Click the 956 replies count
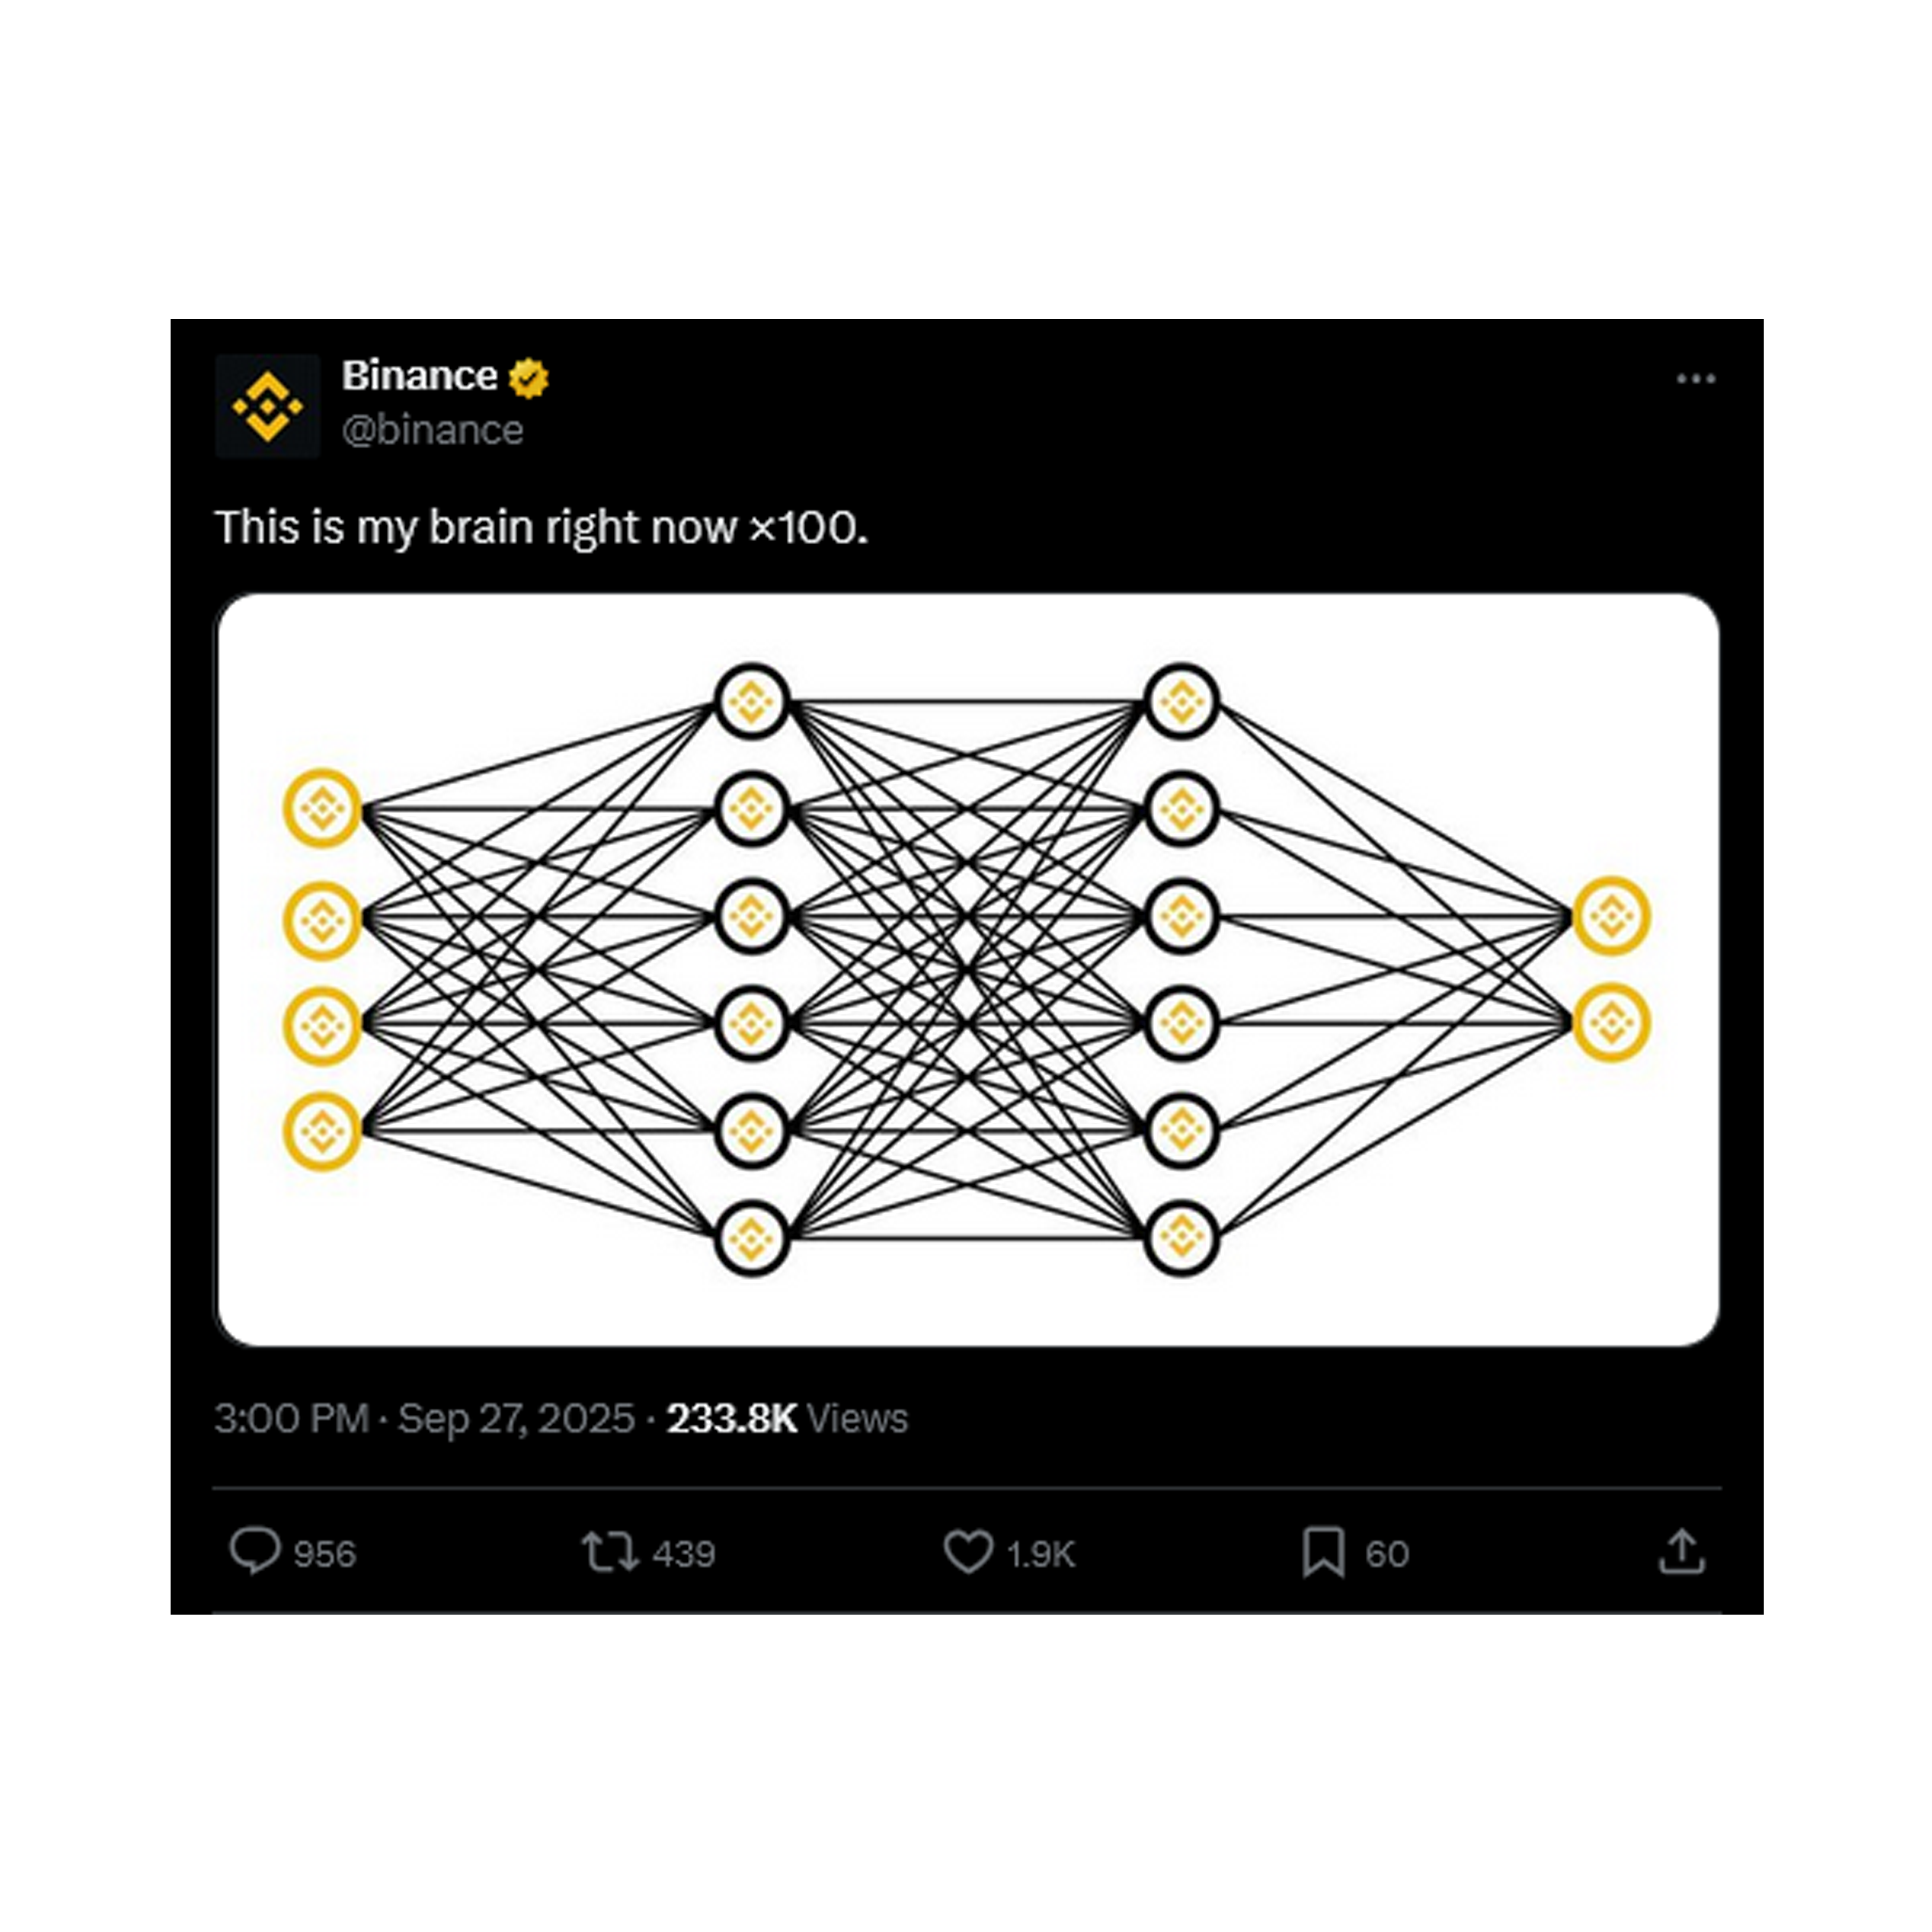This screenshot has width=1932, height=1932. coord(325,1554)
